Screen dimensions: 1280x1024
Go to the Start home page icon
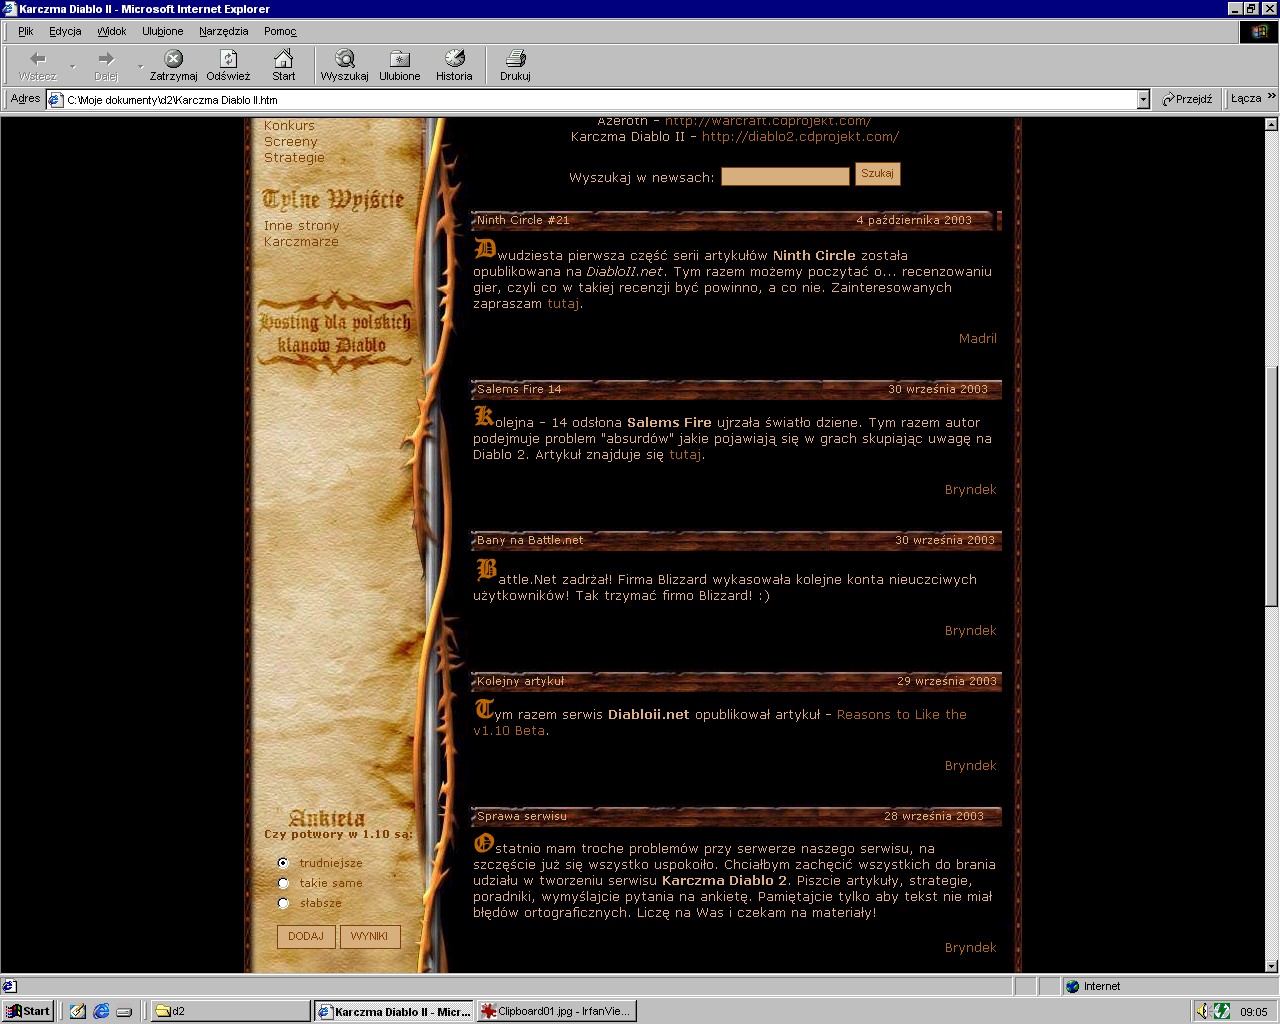tap(284, 60)
